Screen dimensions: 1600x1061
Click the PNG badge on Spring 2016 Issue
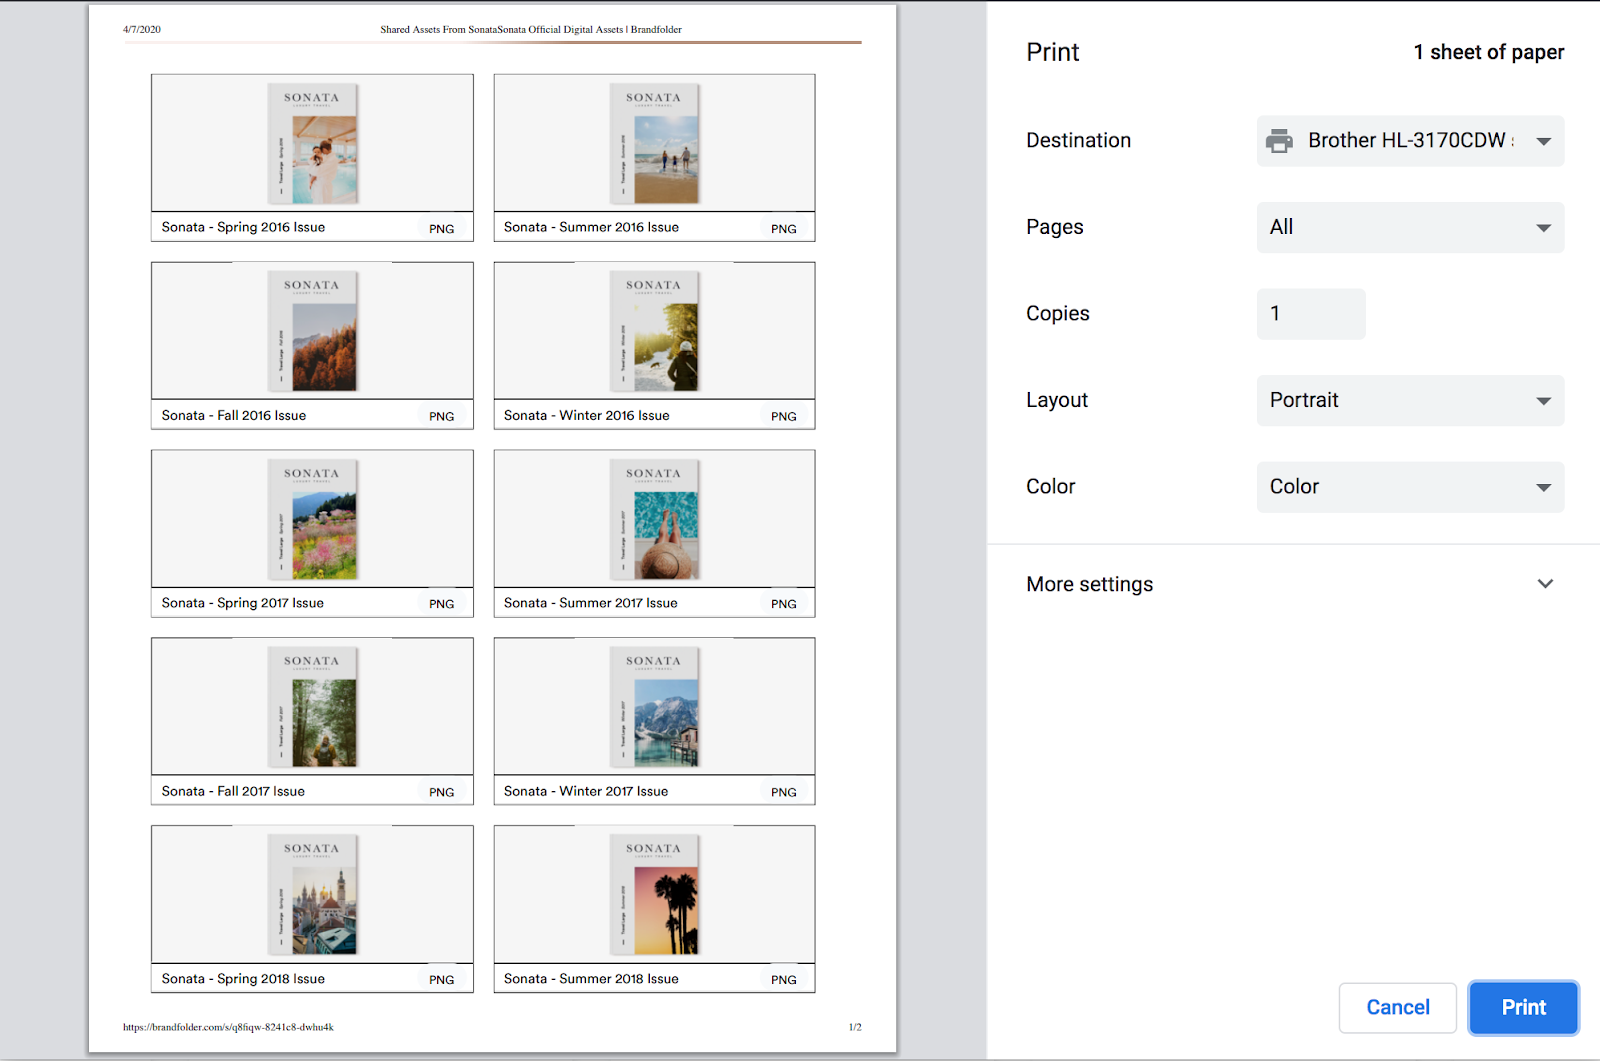[442, 229]
